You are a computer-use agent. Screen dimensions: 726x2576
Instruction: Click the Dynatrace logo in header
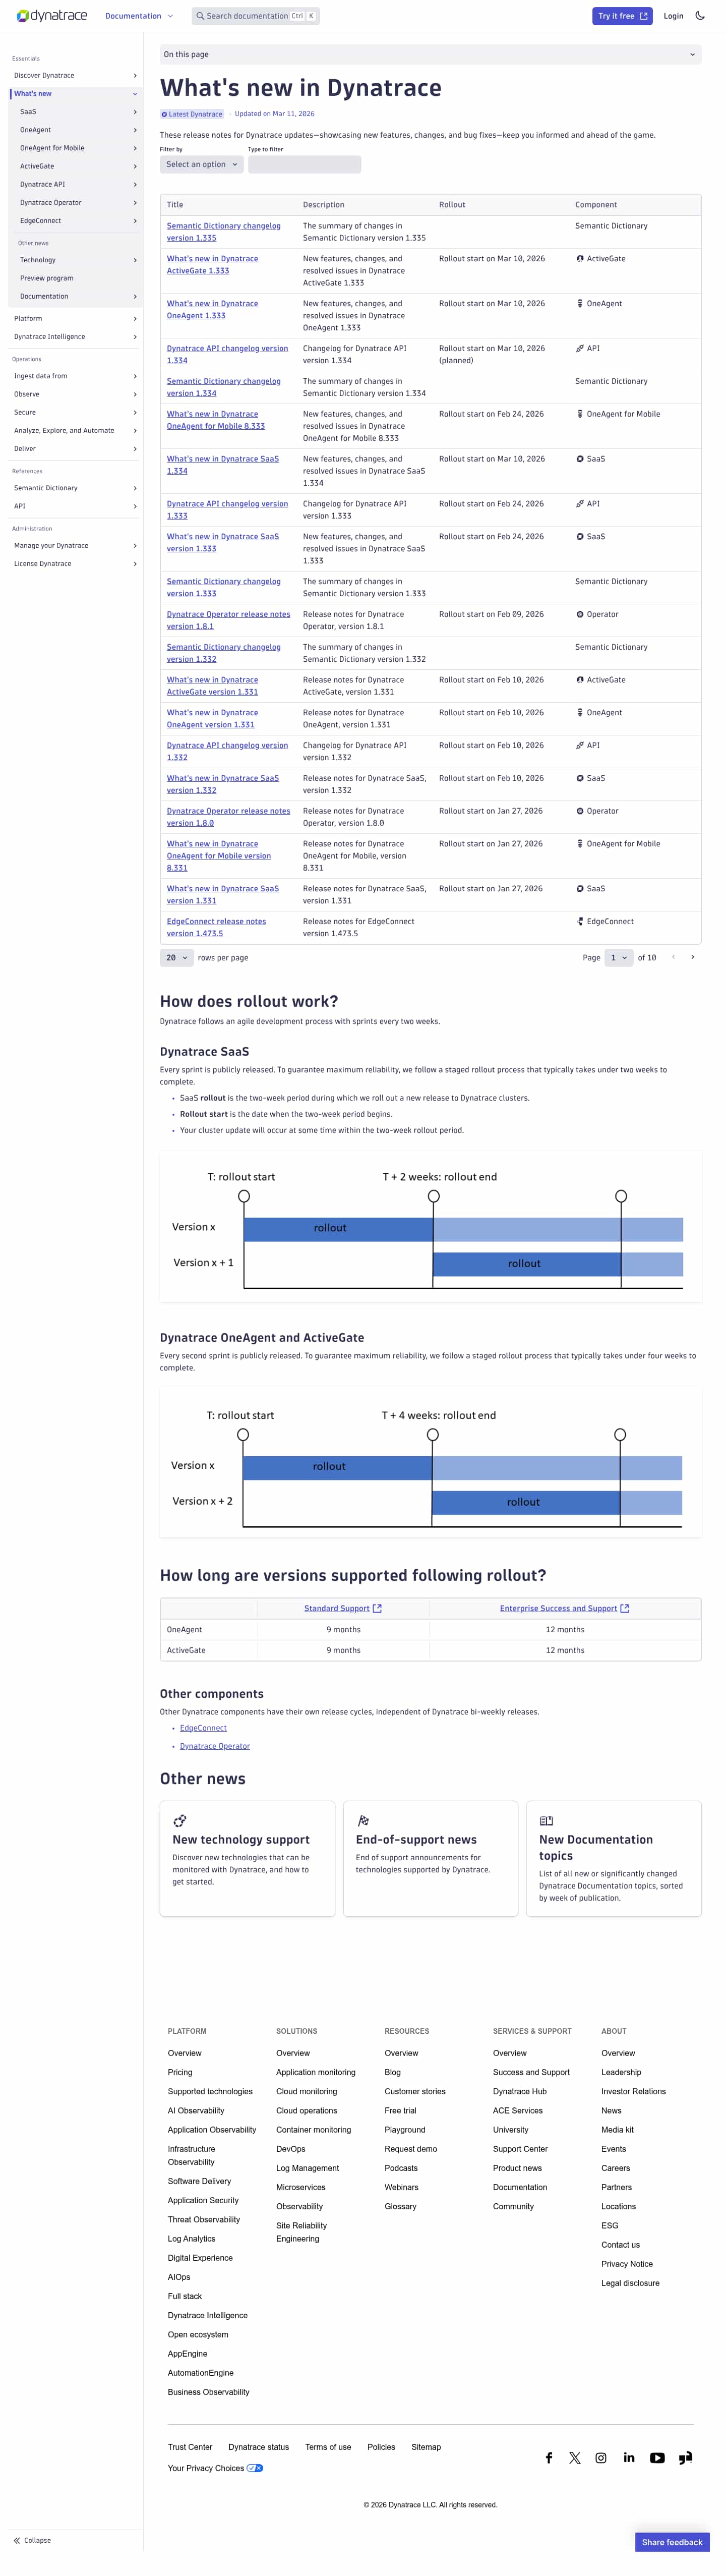tap(52, 16)
